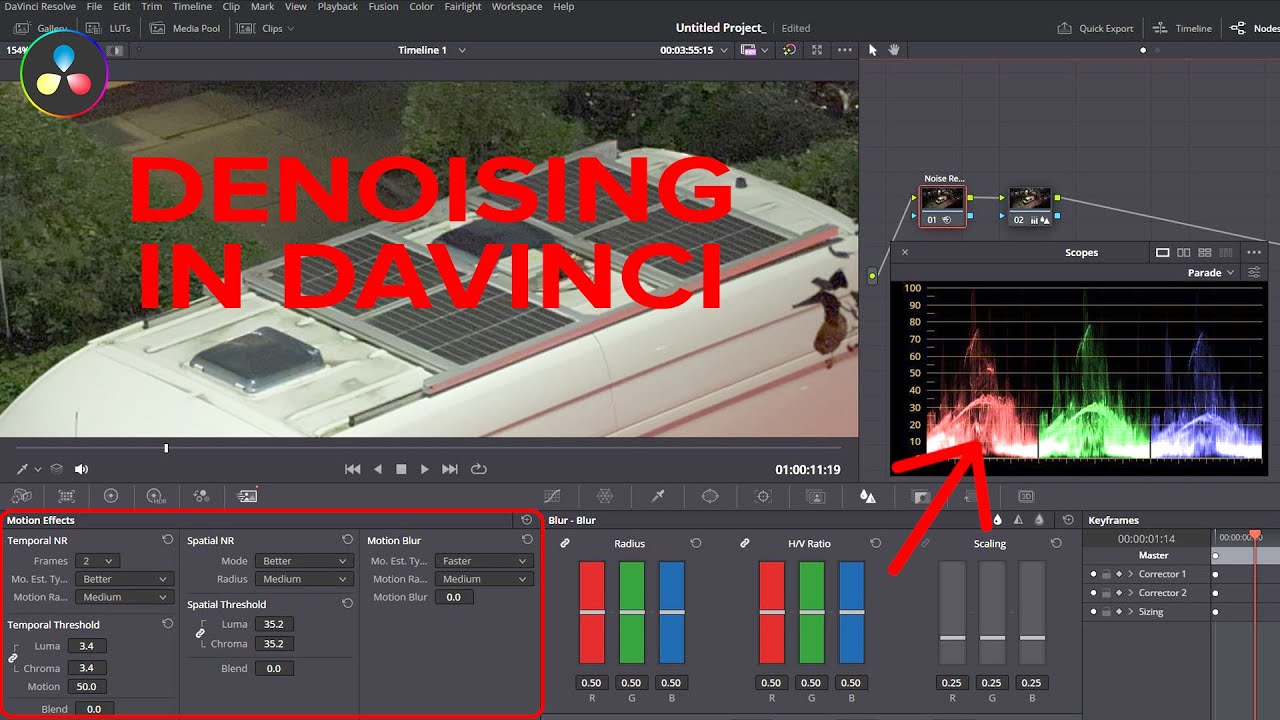
Task: Open the Tracker palette icon
Action: click(x=763, y=496)
